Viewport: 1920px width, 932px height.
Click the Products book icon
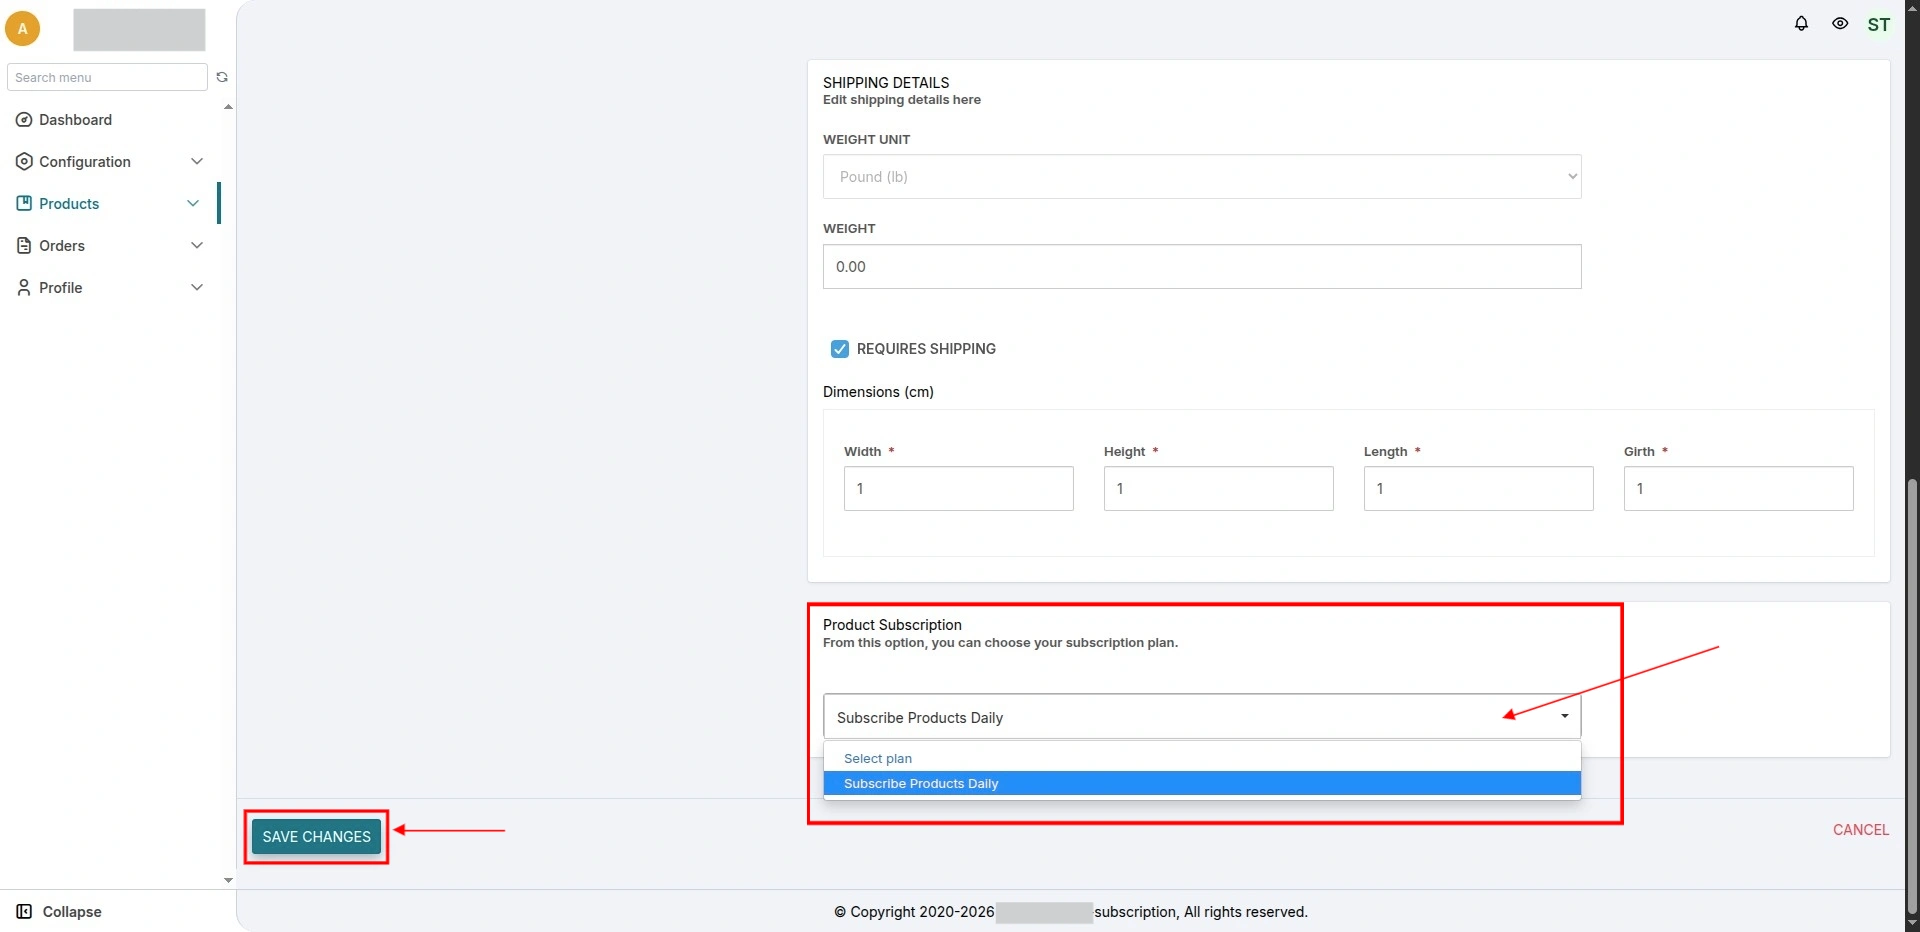pos(24,203)
